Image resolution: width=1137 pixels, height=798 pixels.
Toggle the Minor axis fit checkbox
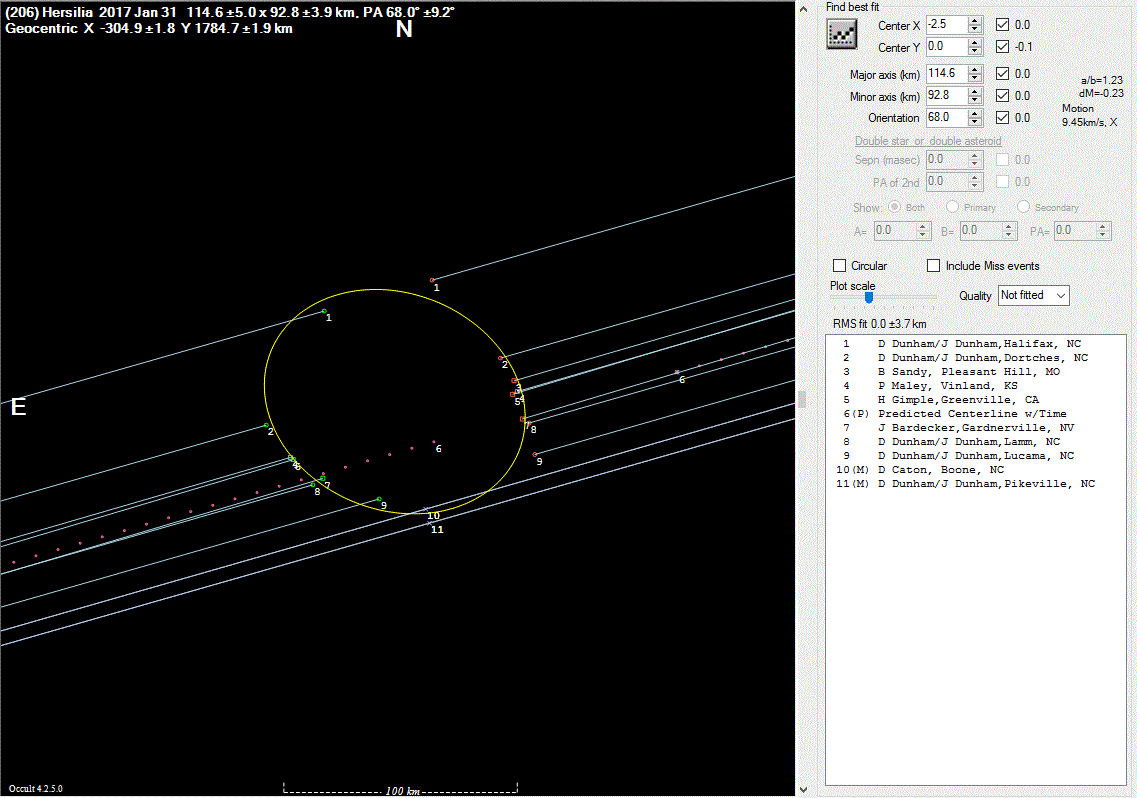pos(1002,95)
